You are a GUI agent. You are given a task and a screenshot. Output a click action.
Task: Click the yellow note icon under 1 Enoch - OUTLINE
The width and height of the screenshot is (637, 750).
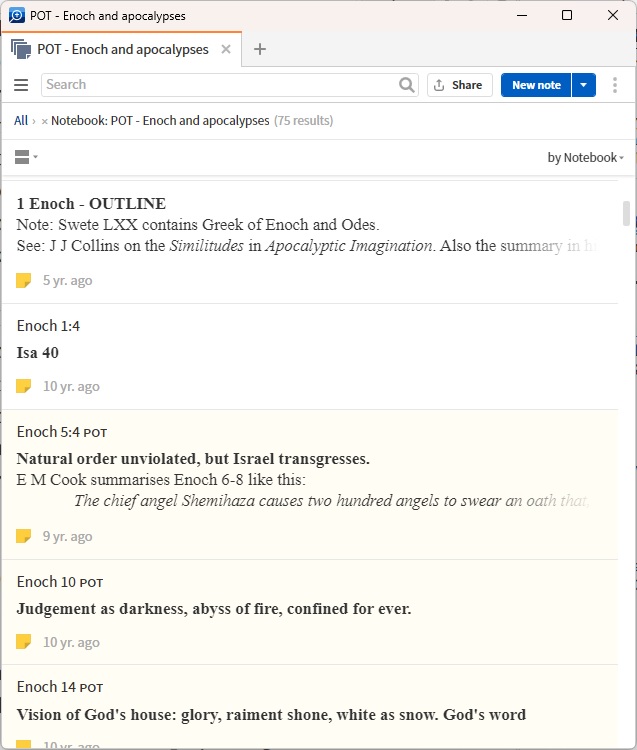click(24, 281)
